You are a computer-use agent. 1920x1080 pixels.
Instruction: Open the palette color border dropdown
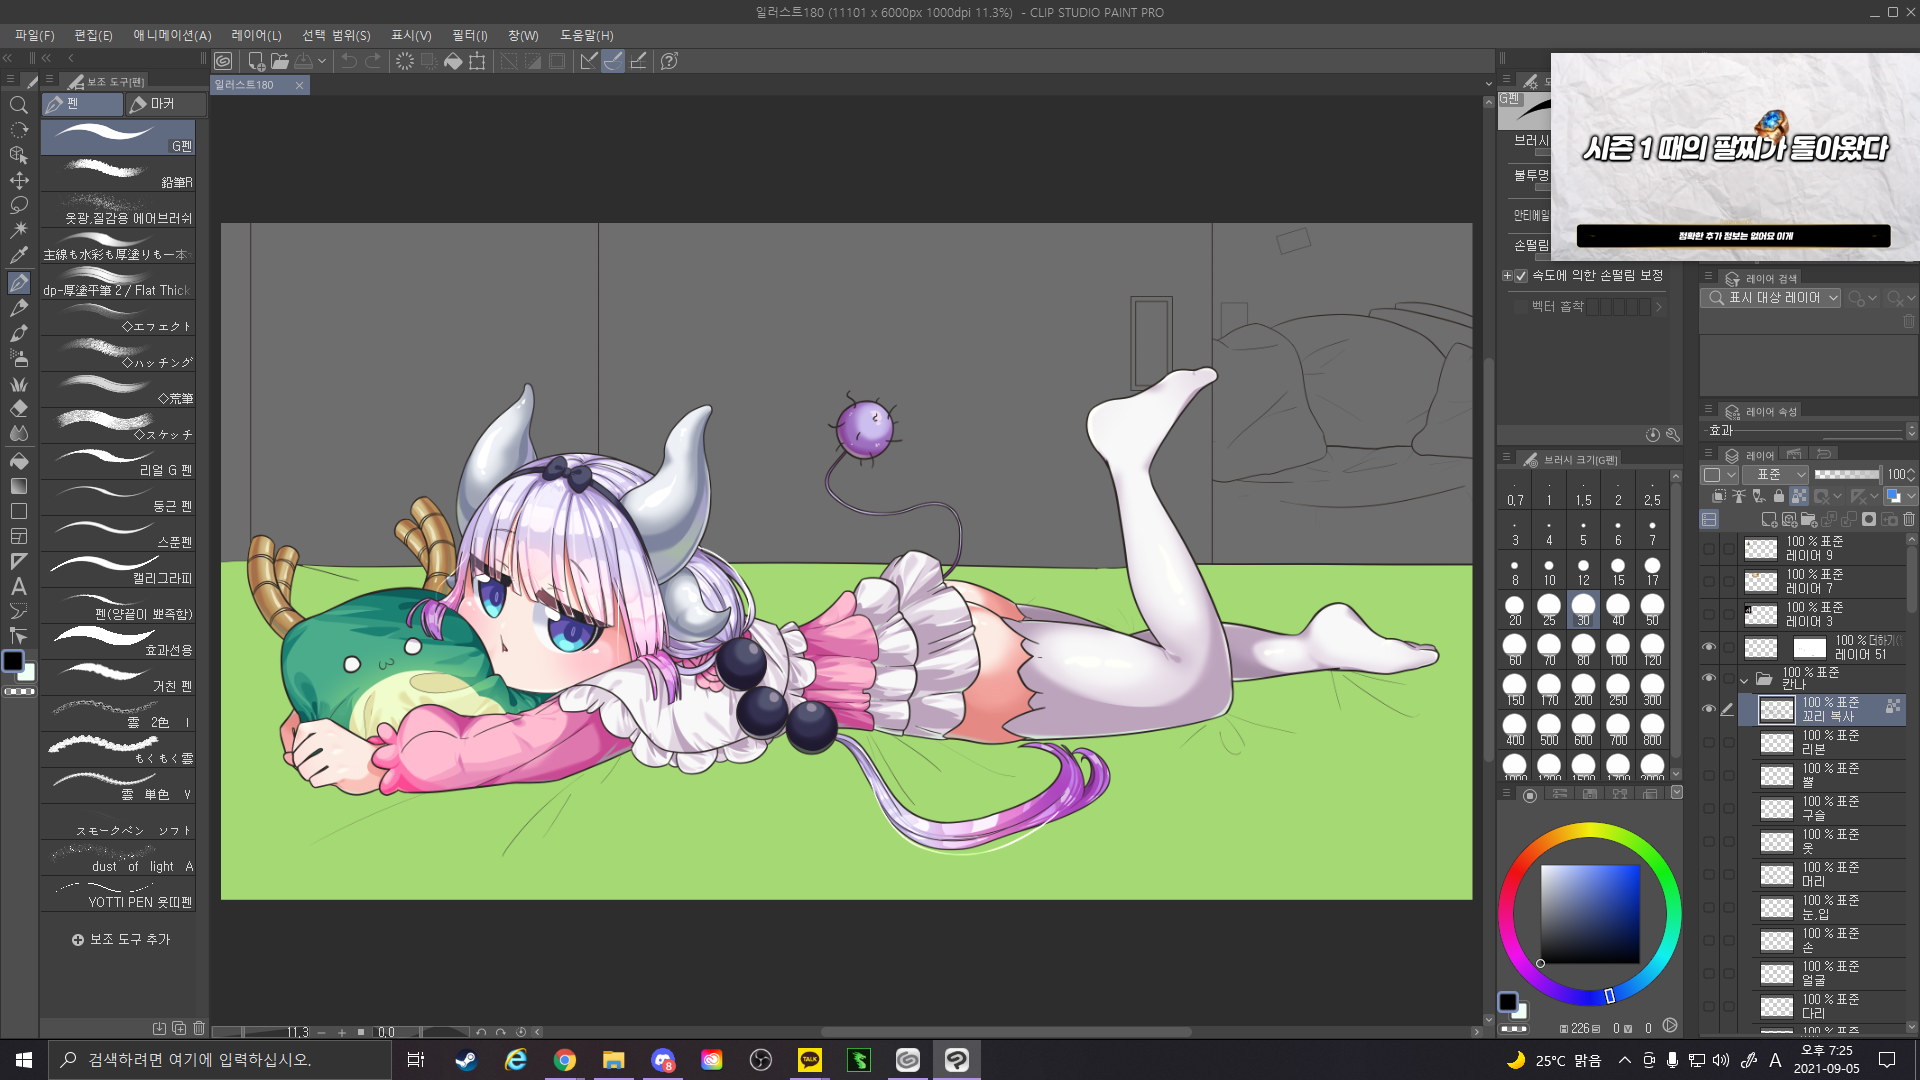click(x=1719, y=474)
